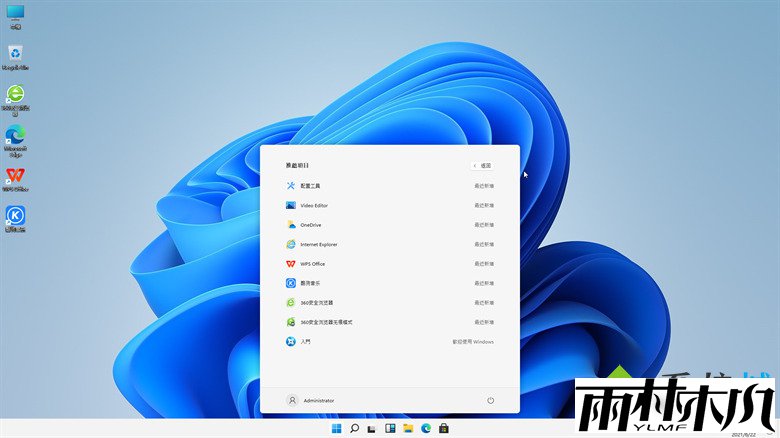Open the wrench-icon configuration tool entry
The height and width of the screenshot is (438, 780).
(x=310, y=186)
